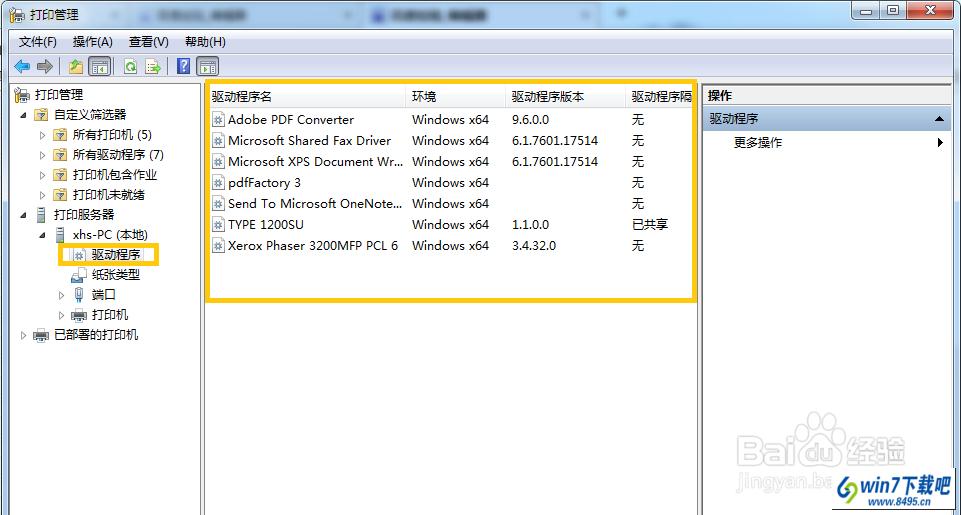The height and width of the screenshot is (515, 961).
Task: Sort by the 环境 column header
Action: [456, 97]
